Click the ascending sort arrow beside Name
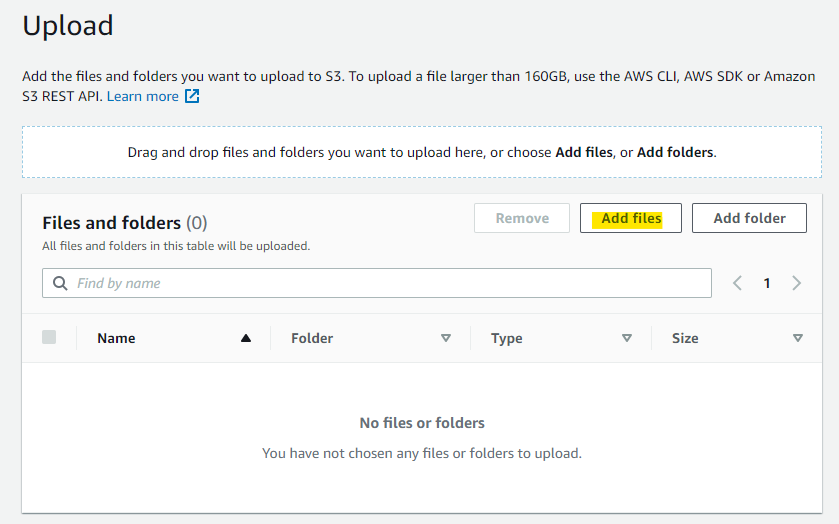Image resolution: width=839 pixels, height=524 pixels. click(x=246, y=338)
